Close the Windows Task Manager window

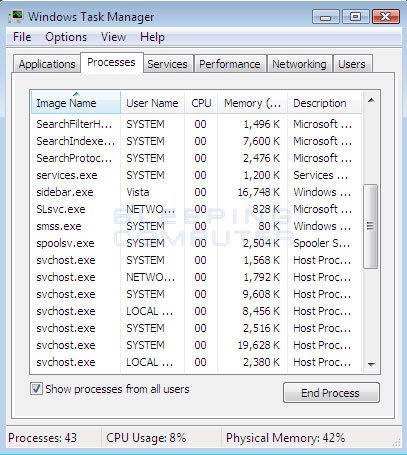(x=386, y=17)
